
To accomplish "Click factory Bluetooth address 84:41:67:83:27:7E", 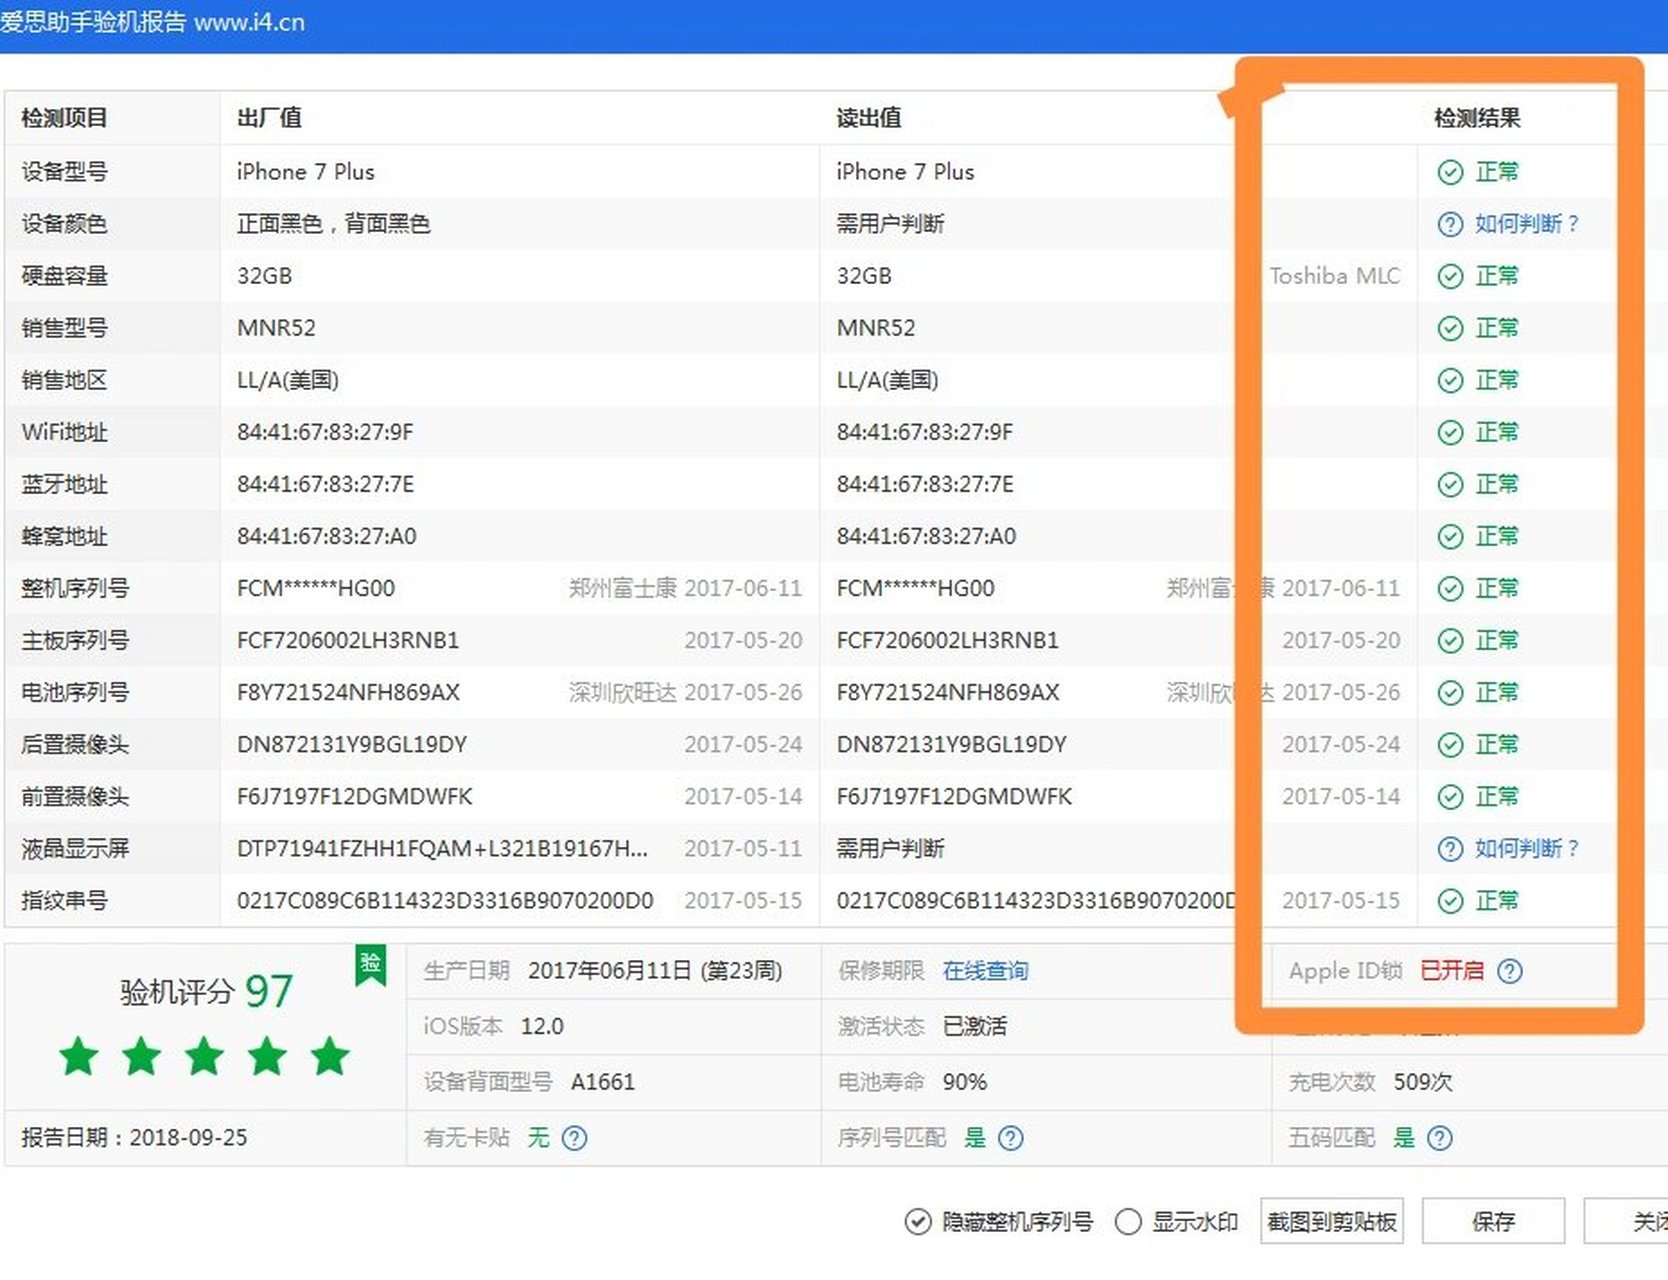I will point(325,484).
